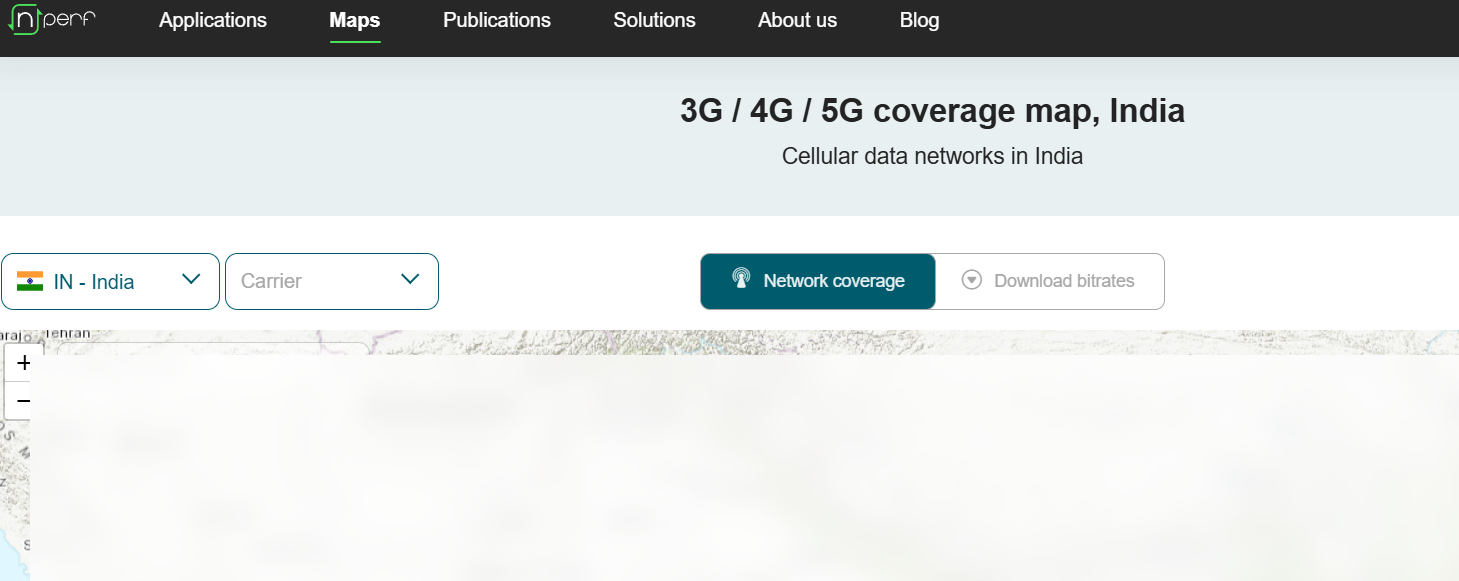
Task: Select the Maps tab in the navigation bar
Action: coord(354,20)
